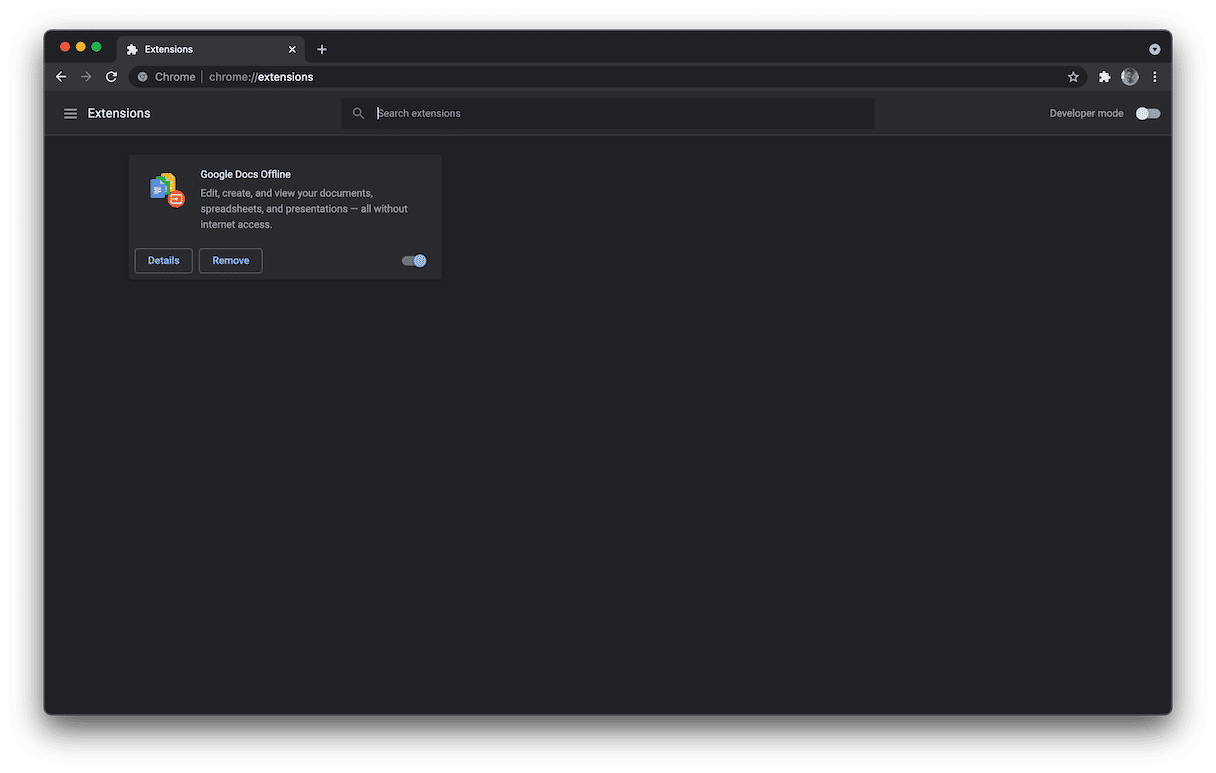This screenshot has width=1216, height=773.
Task: Open the Extensions puzzle-piece toolbar icon
Action: [1104, 77]
